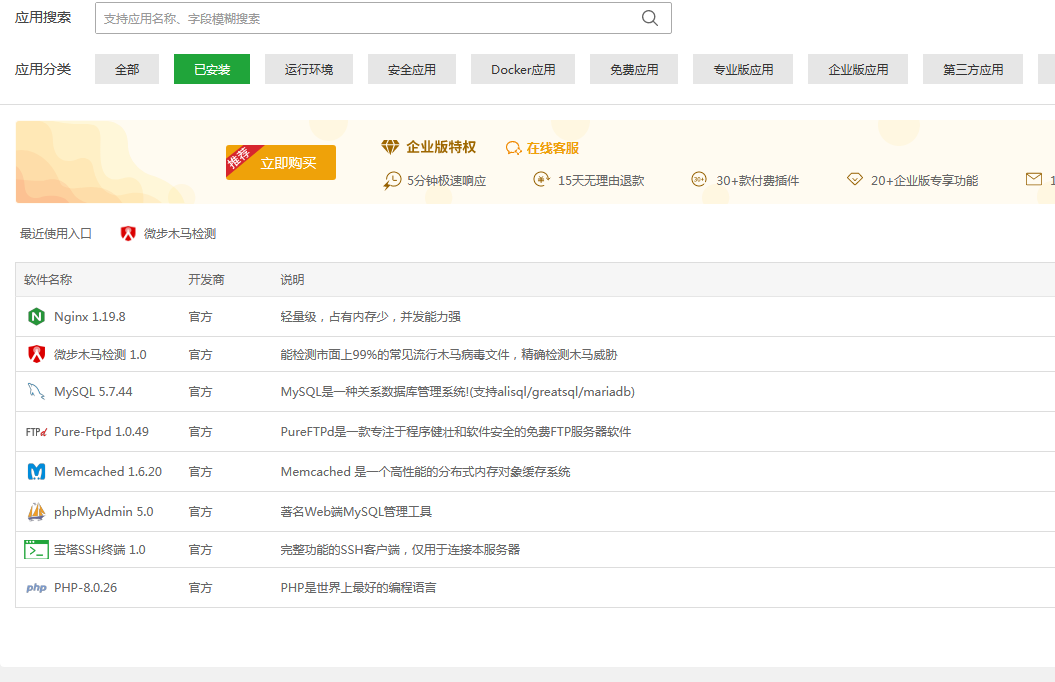Show the 专业版应用 category
The height and width of the screenshot is (682, 1055).
pyautogui.click(x=743, y=69)
